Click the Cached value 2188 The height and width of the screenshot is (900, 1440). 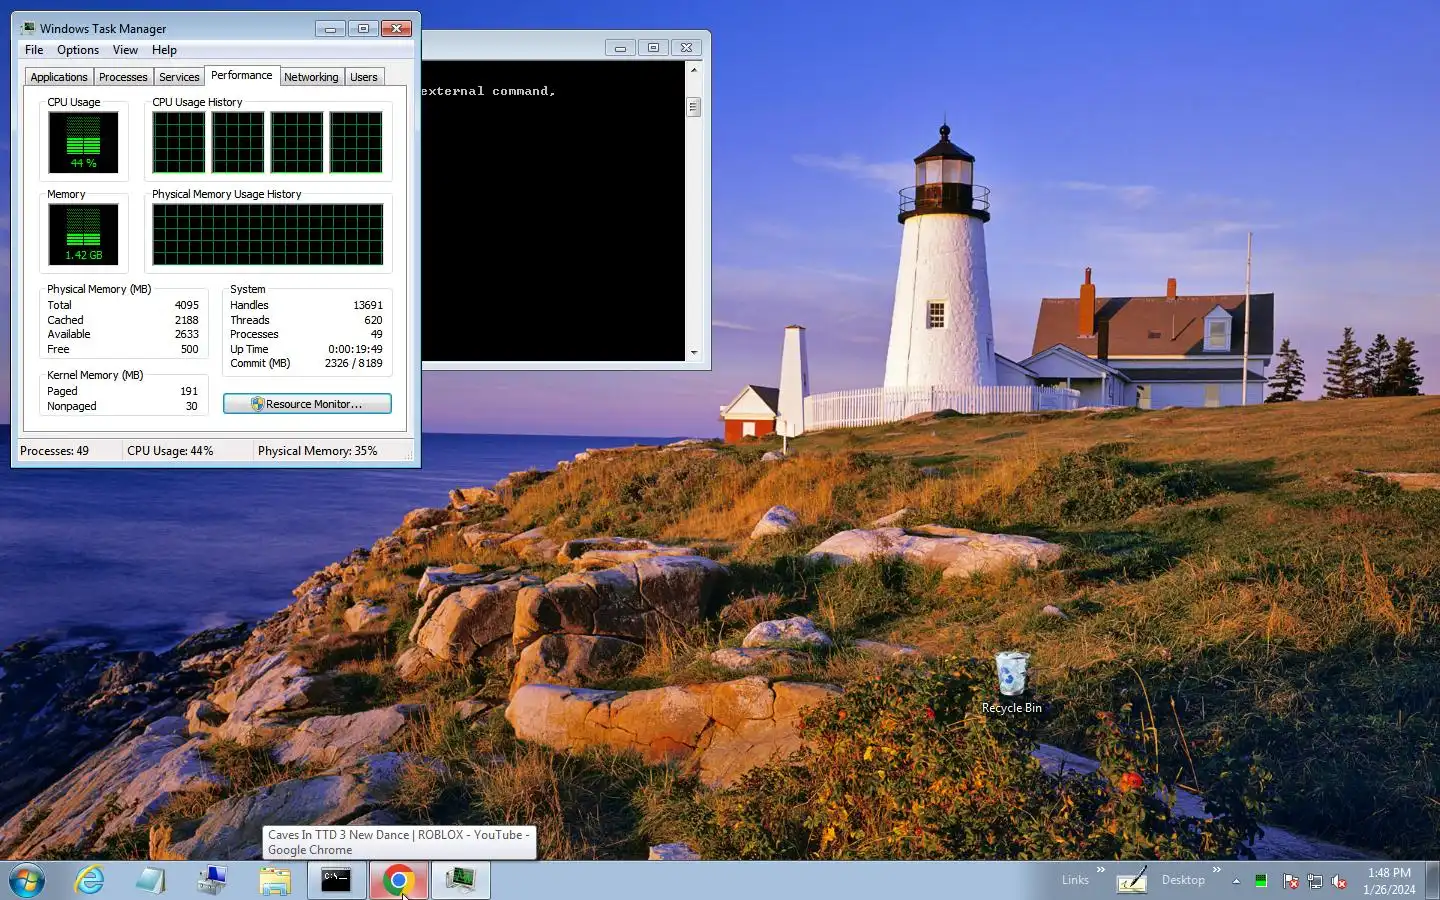pyautogui.click(x=187, y=320)
